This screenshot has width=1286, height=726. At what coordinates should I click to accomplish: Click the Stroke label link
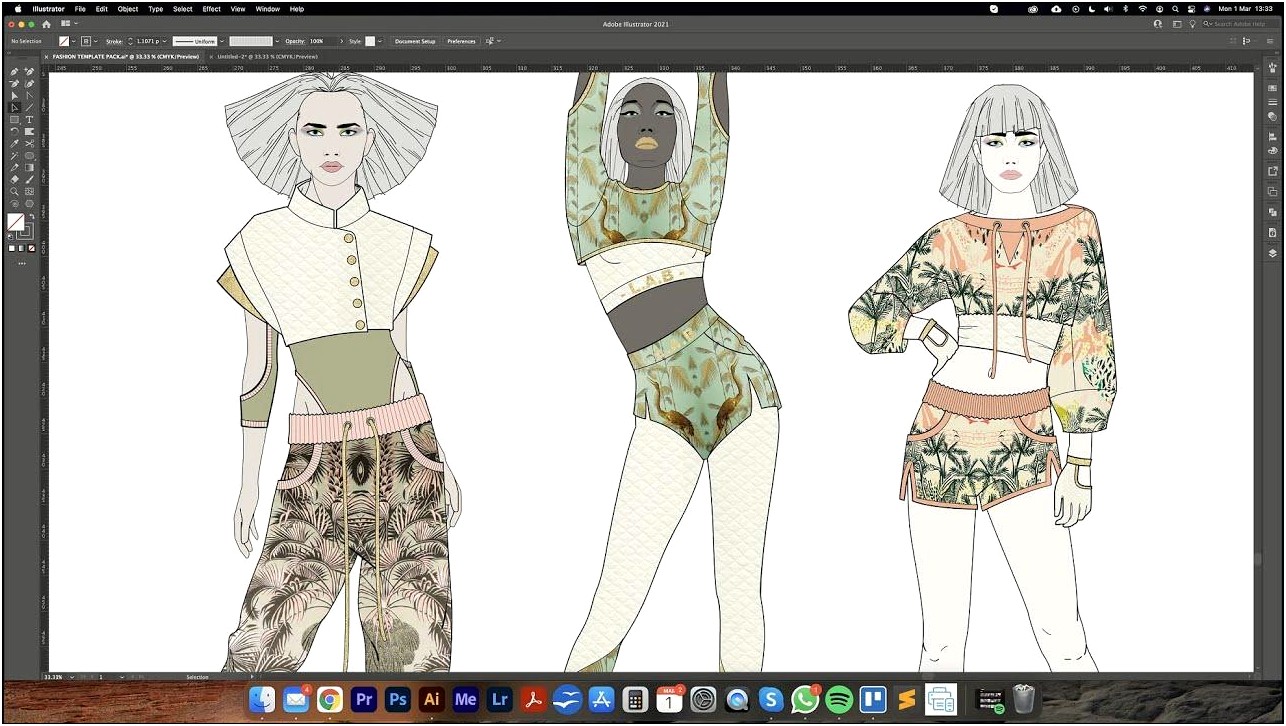[113, 41]
